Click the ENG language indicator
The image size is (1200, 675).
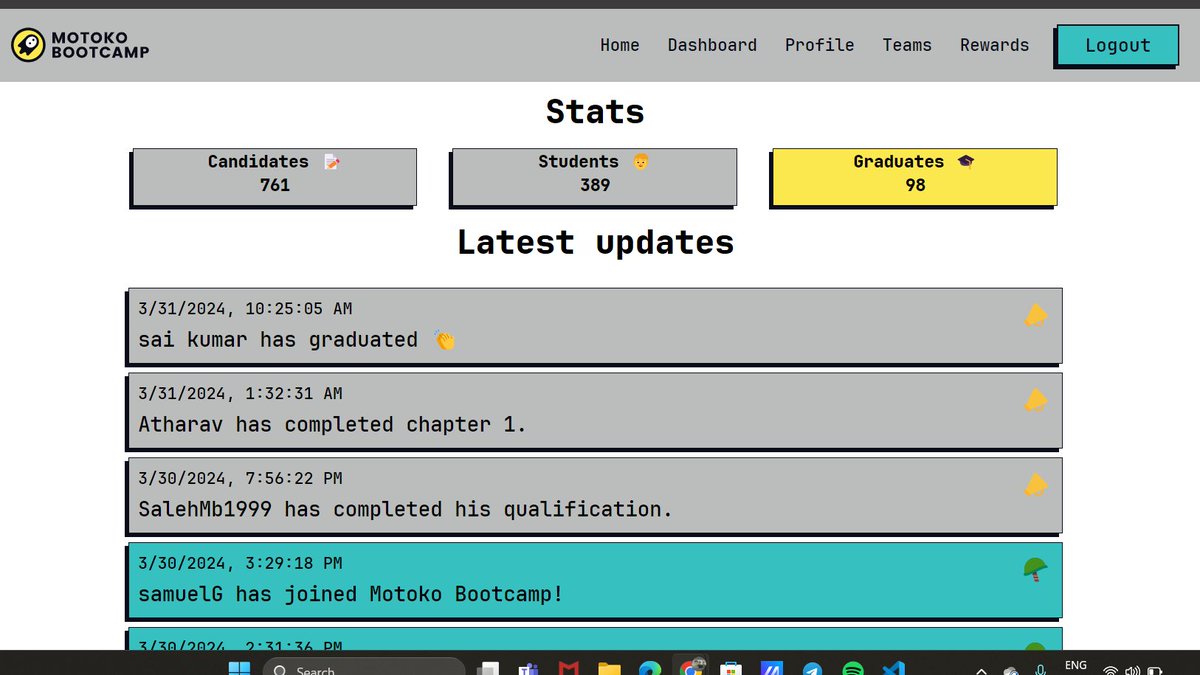pos(1076,666)
